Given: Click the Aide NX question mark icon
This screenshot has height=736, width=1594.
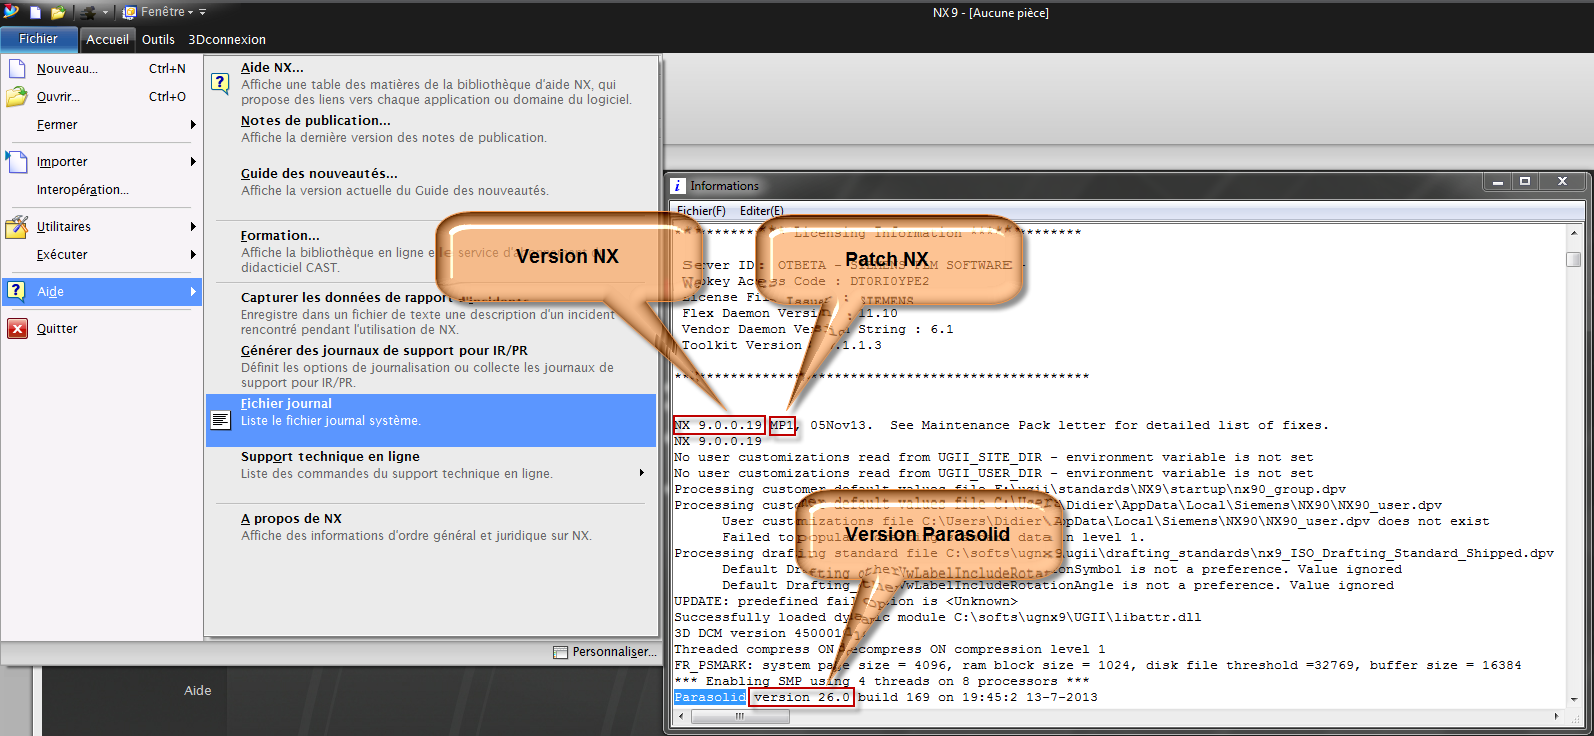Looking at the screenshot, I should pos(220,83).
